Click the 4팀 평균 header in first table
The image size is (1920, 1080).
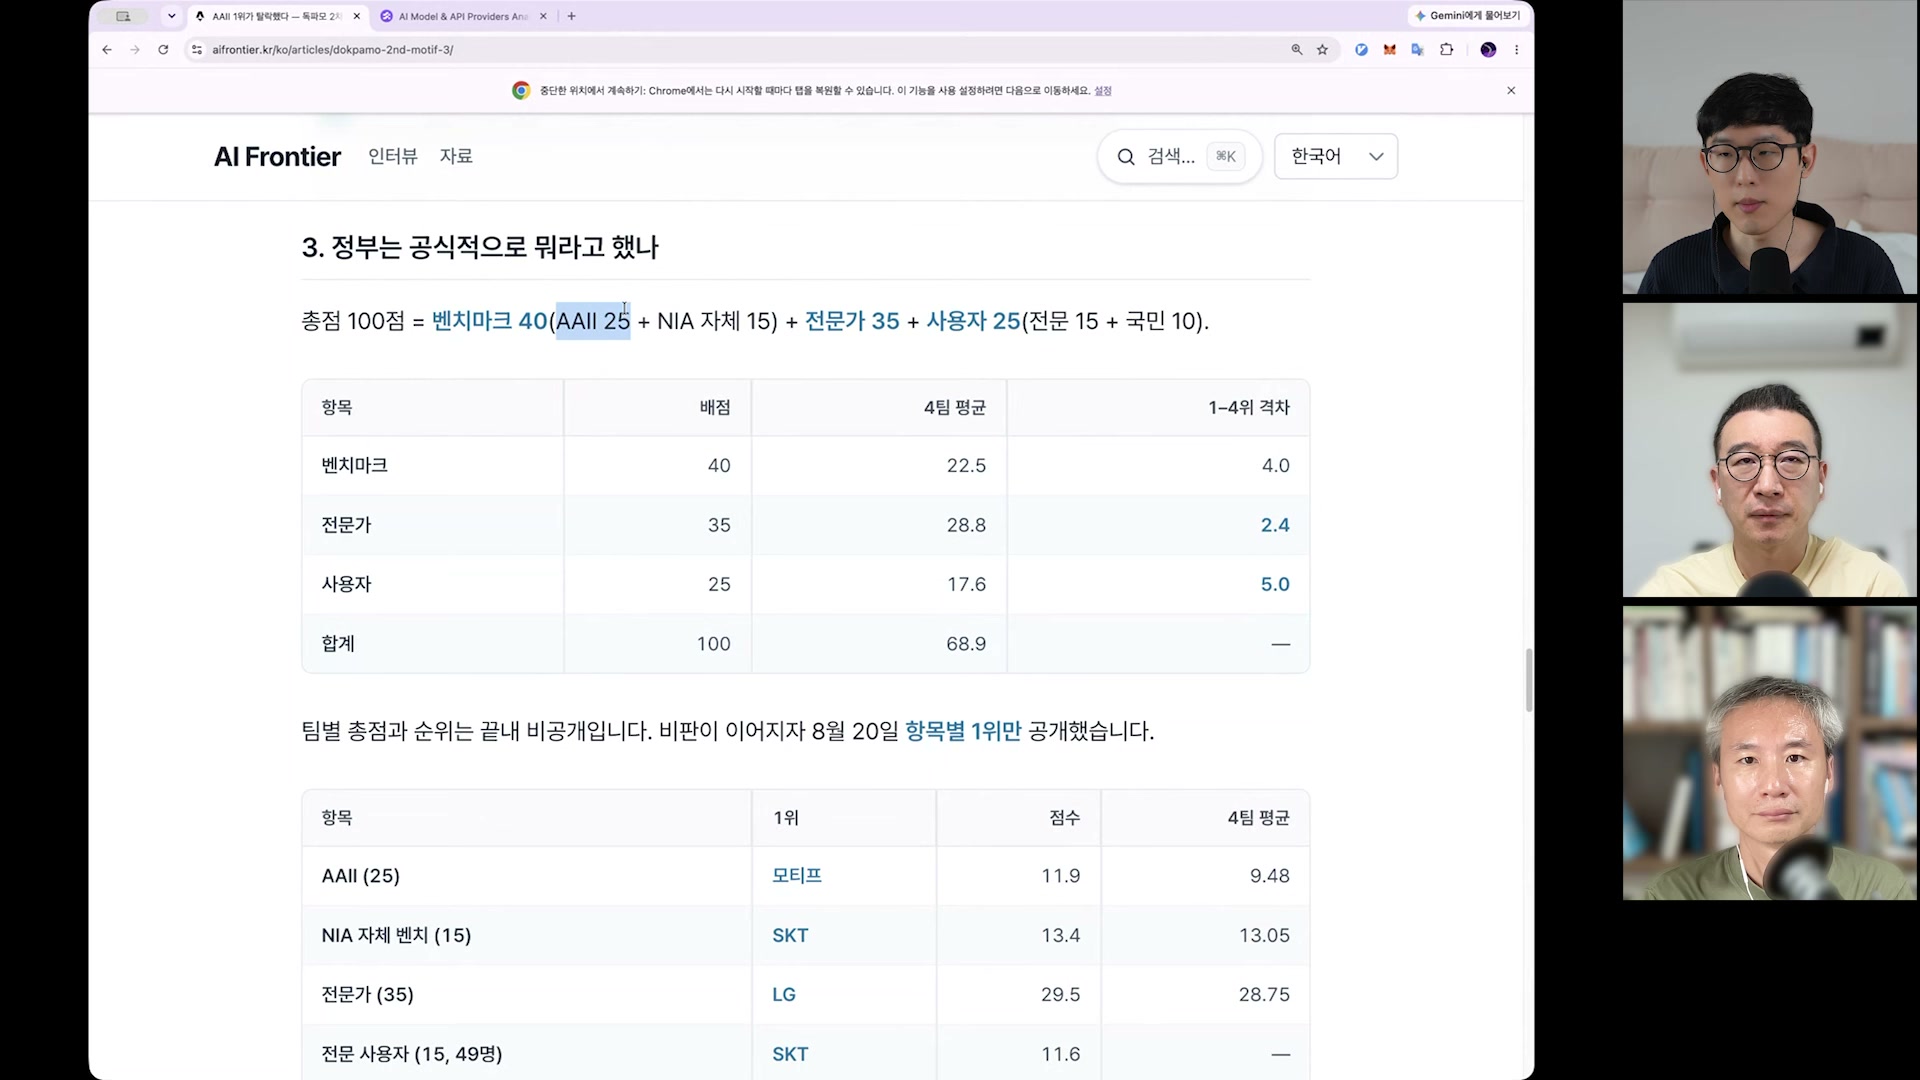coord(955,407)
